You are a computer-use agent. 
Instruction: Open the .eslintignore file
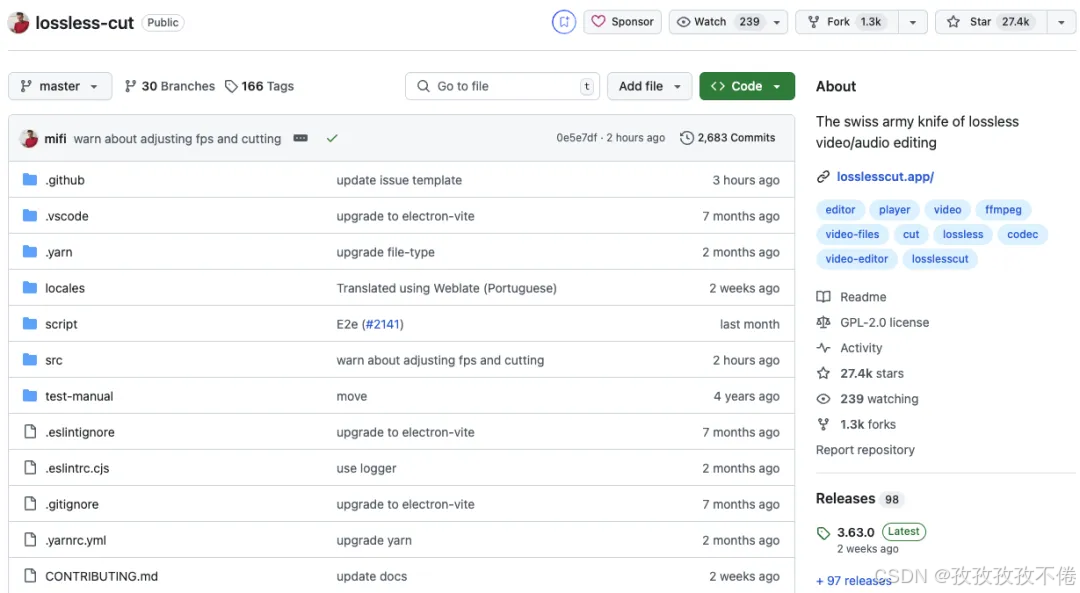[x=80, y=432]
